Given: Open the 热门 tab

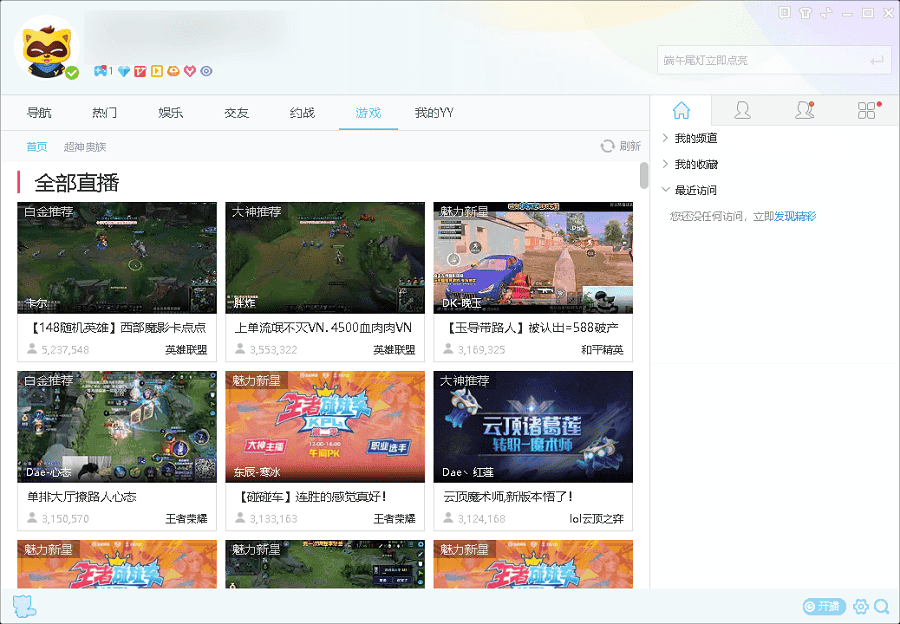Looking at the screenshot, I should click(104, 113).
